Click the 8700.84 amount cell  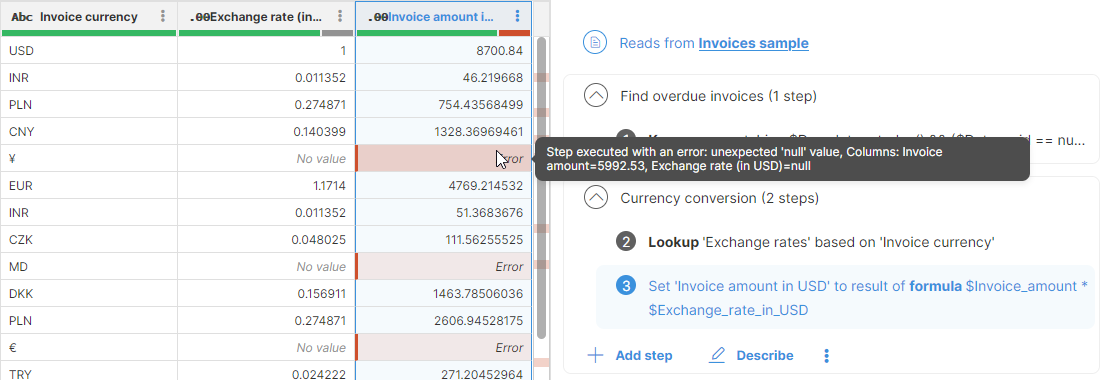tap(444, 51)
